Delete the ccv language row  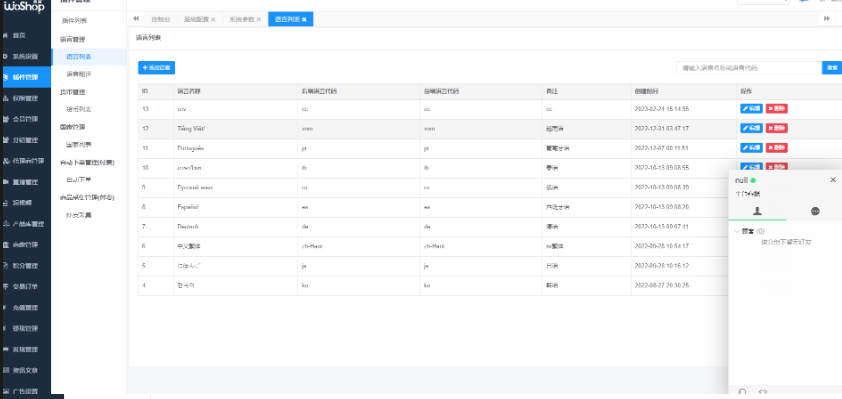click(x=776, y=108)
